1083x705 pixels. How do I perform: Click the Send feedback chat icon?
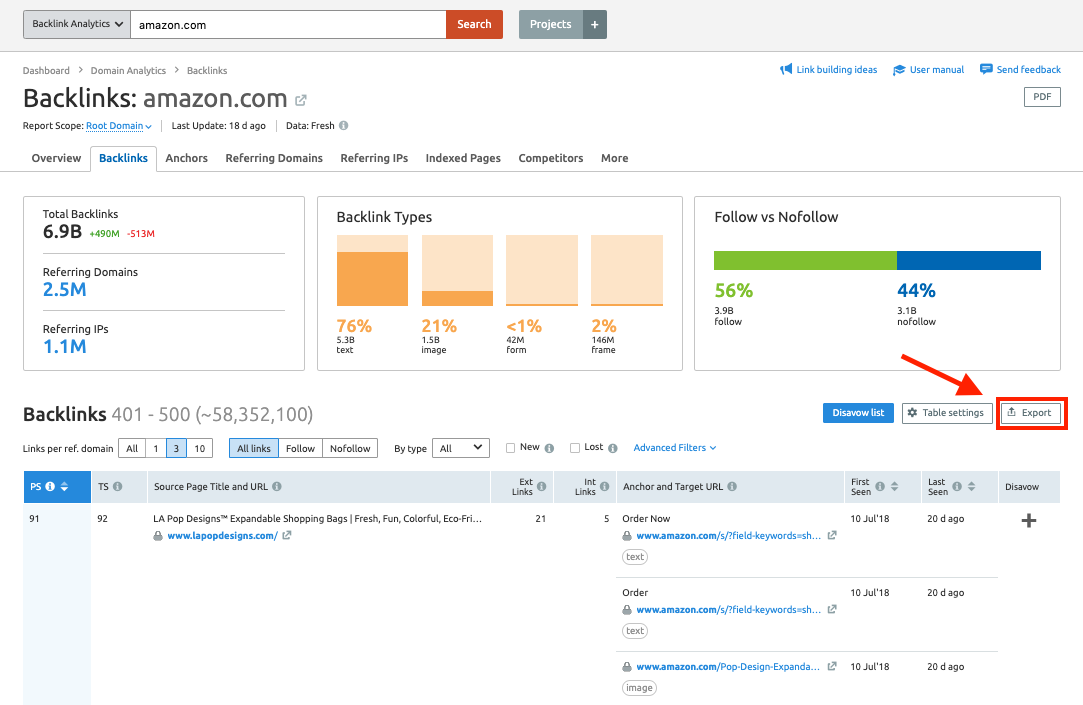[x=986, y=69]
